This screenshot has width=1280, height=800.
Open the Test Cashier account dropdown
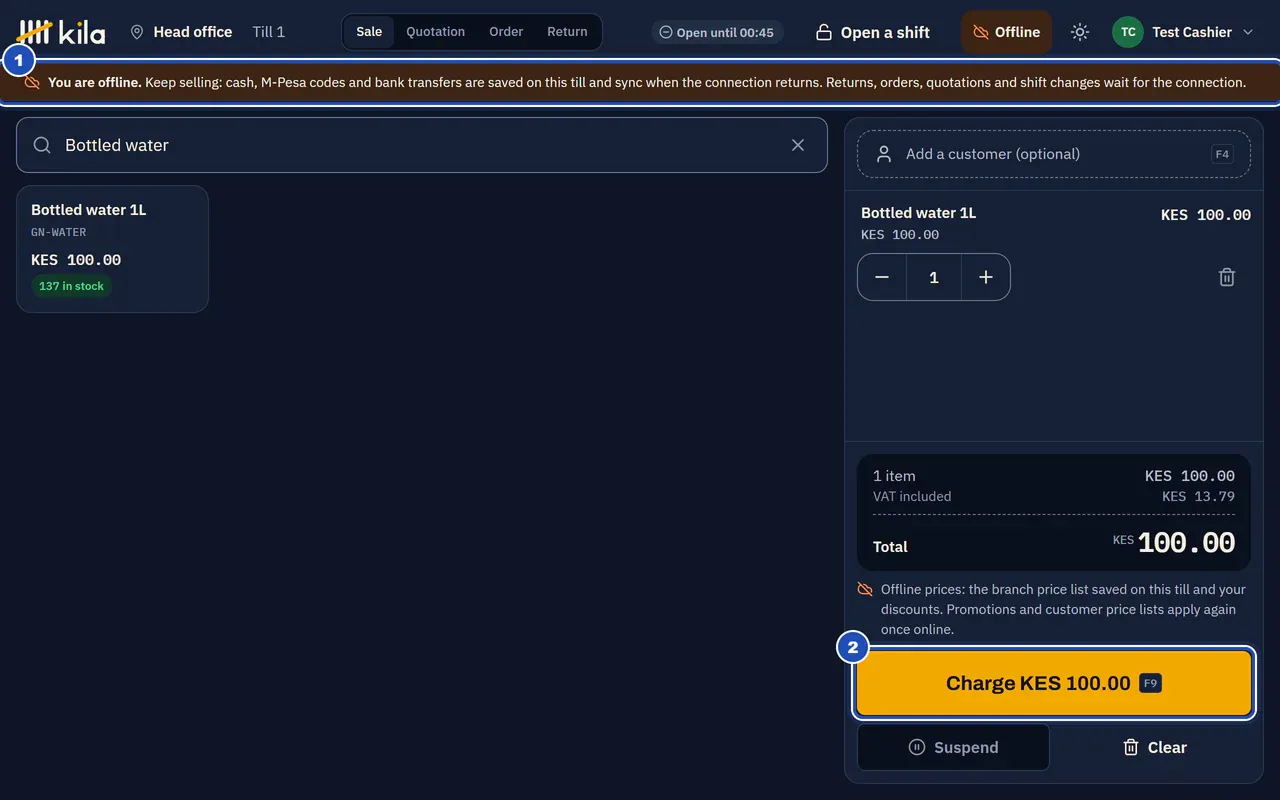coord(1184,32)
